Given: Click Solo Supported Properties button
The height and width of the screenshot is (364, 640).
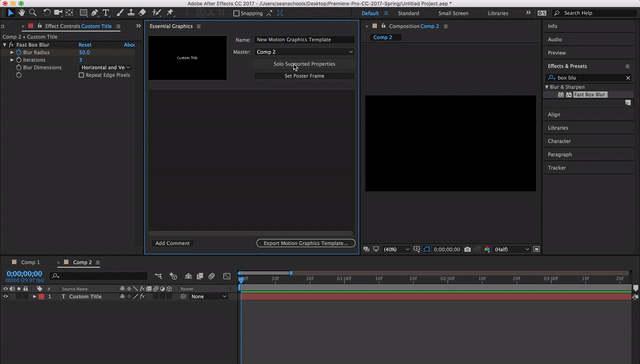Looking at the screenshot, I should click(304, 64).
